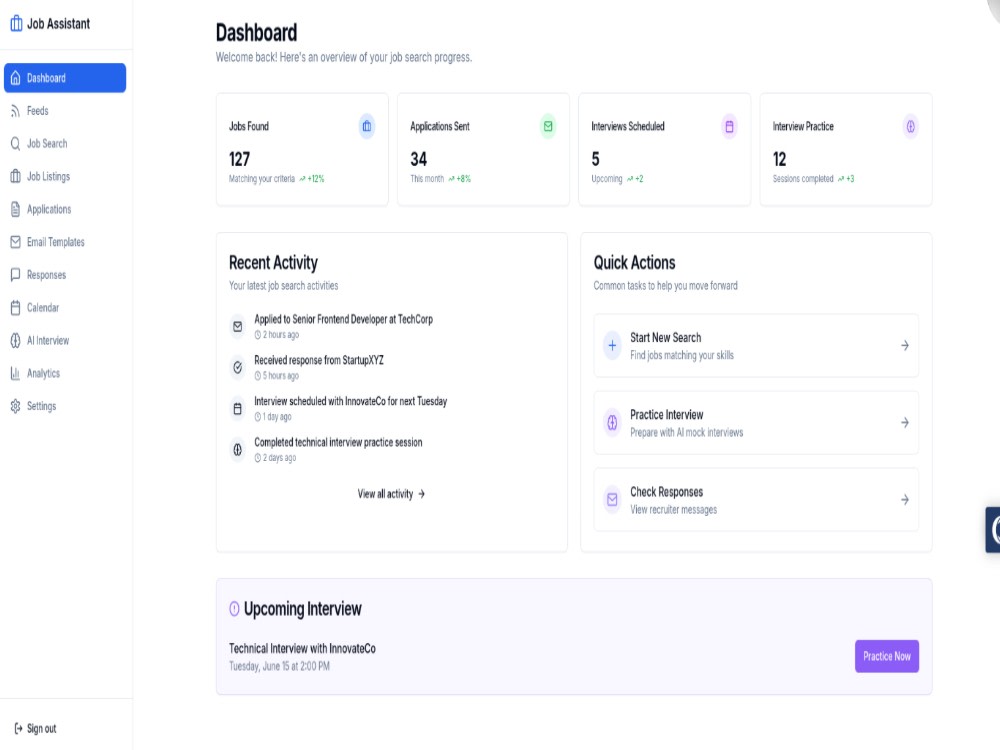Click "Completed technical interview practice session"
This screenshot has height=750, width=1000.
[x=338, y=442]
